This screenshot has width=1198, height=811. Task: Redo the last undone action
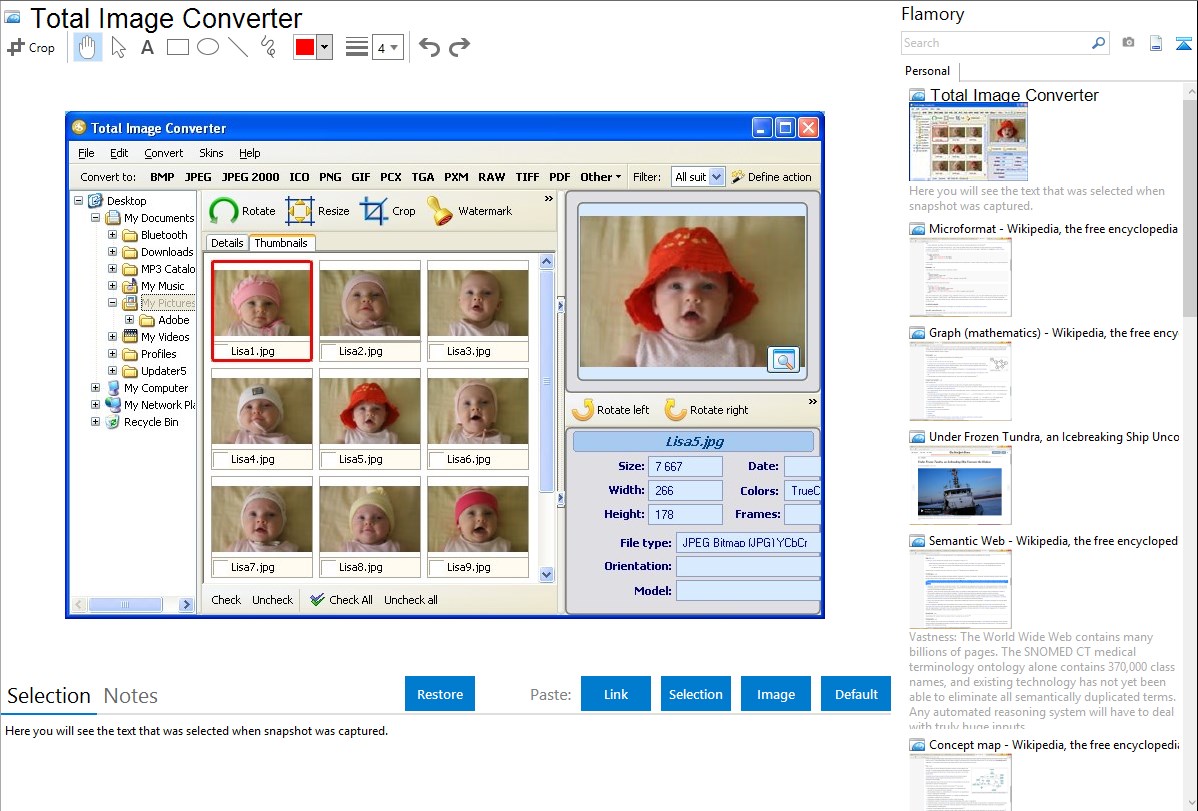tap(459, 47)
